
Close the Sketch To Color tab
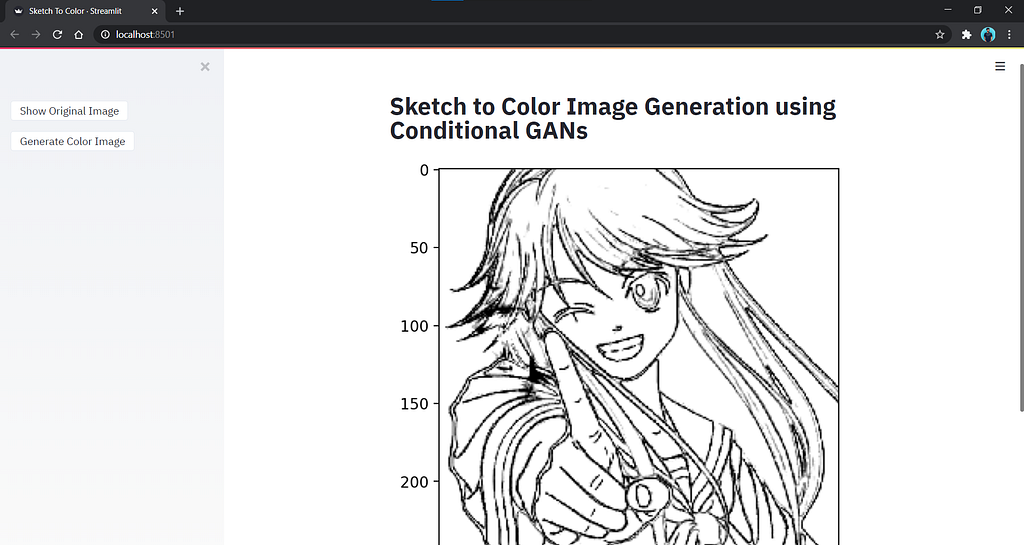[x=155, y=11]
